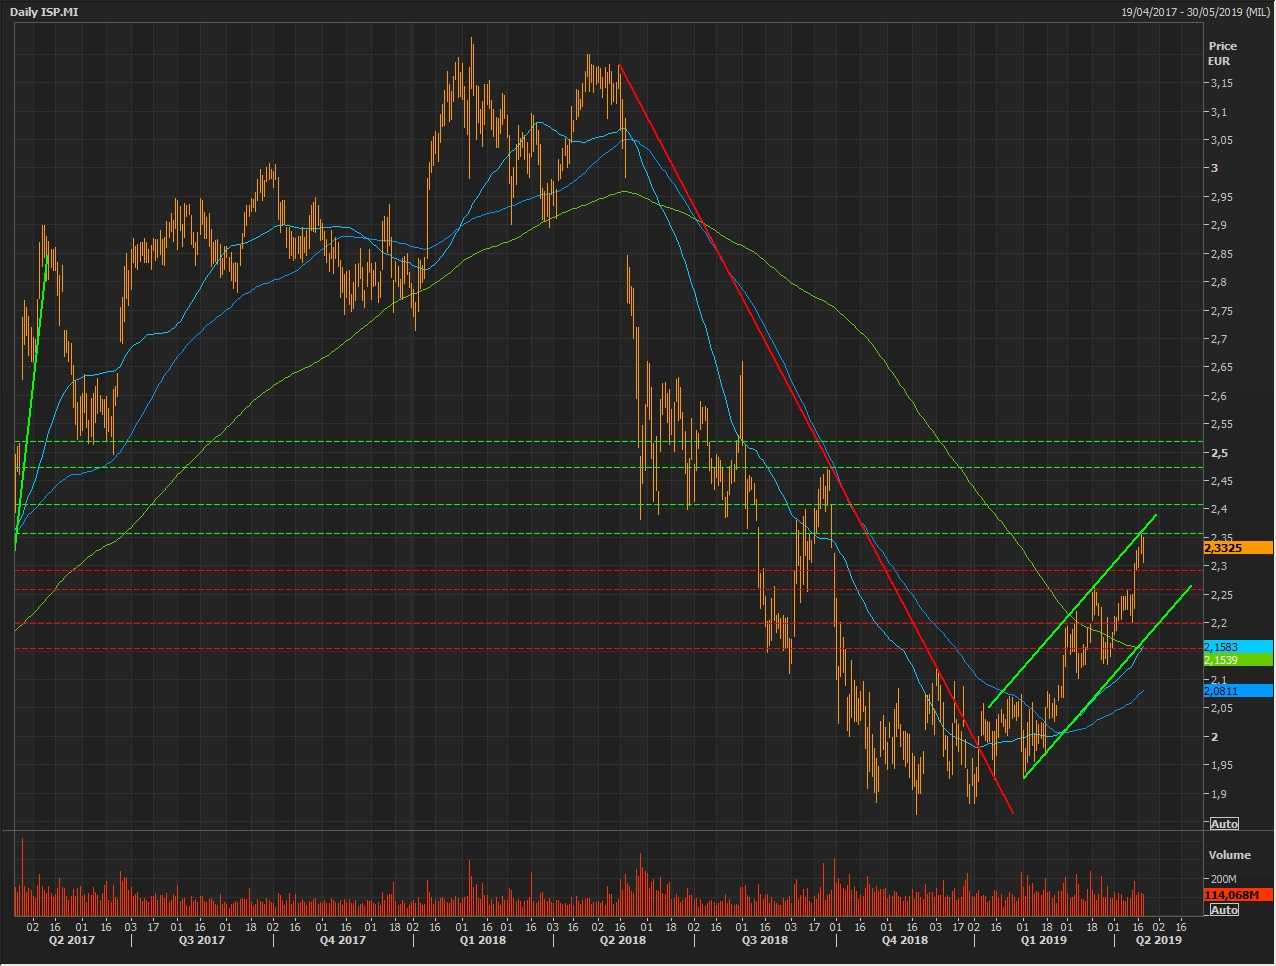1276x966 pixels.
Task: Click the Auto button on the volume axis
Action: point(1224,910)
